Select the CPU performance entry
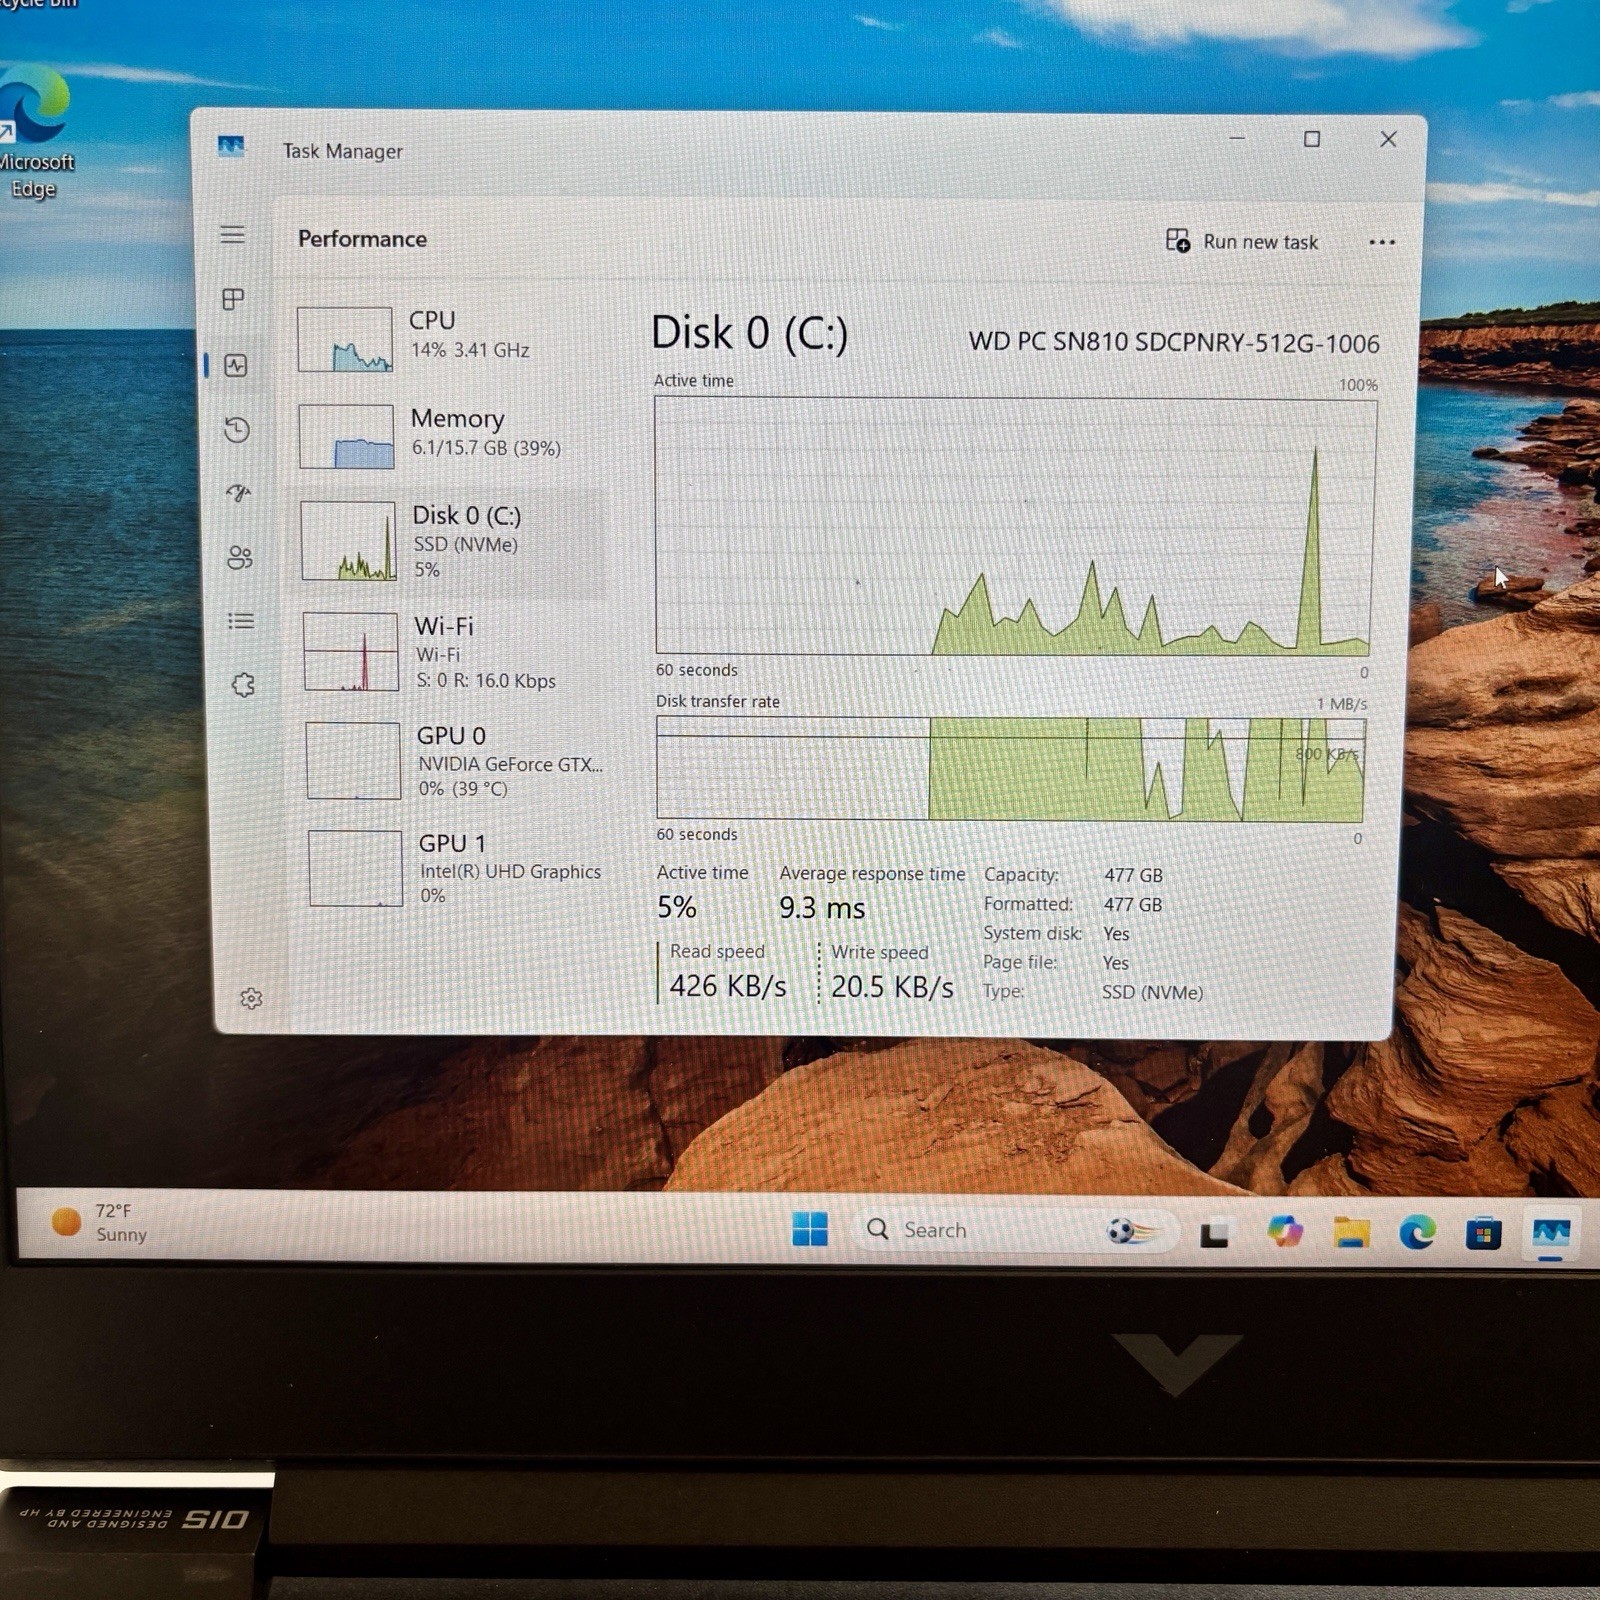1600x1600 pixels. pos(446,338)
